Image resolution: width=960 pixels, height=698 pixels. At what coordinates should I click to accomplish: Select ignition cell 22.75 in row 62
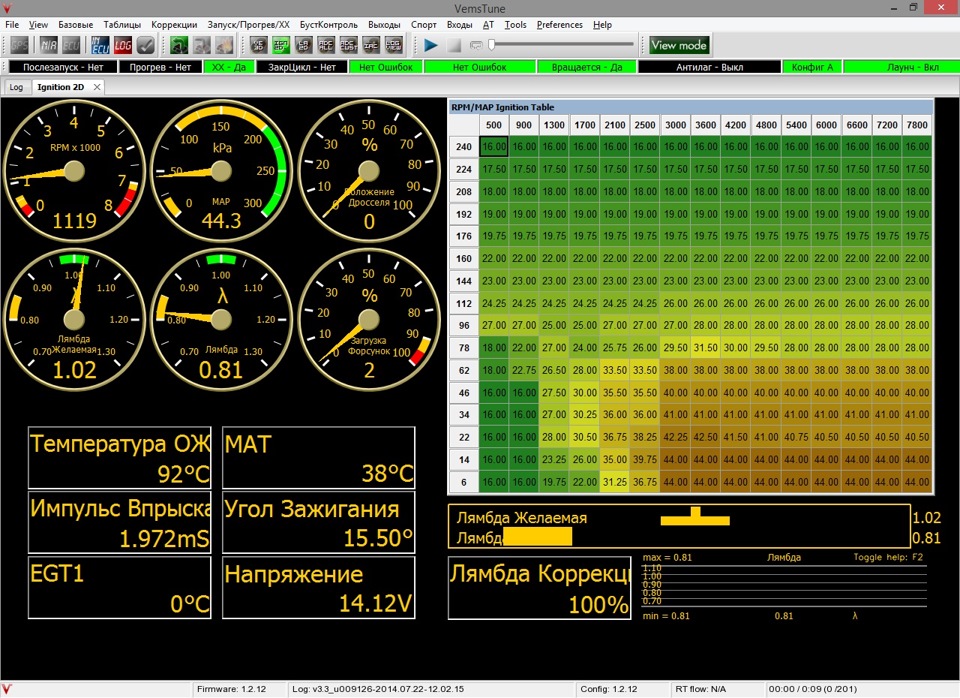pos(524,370)
